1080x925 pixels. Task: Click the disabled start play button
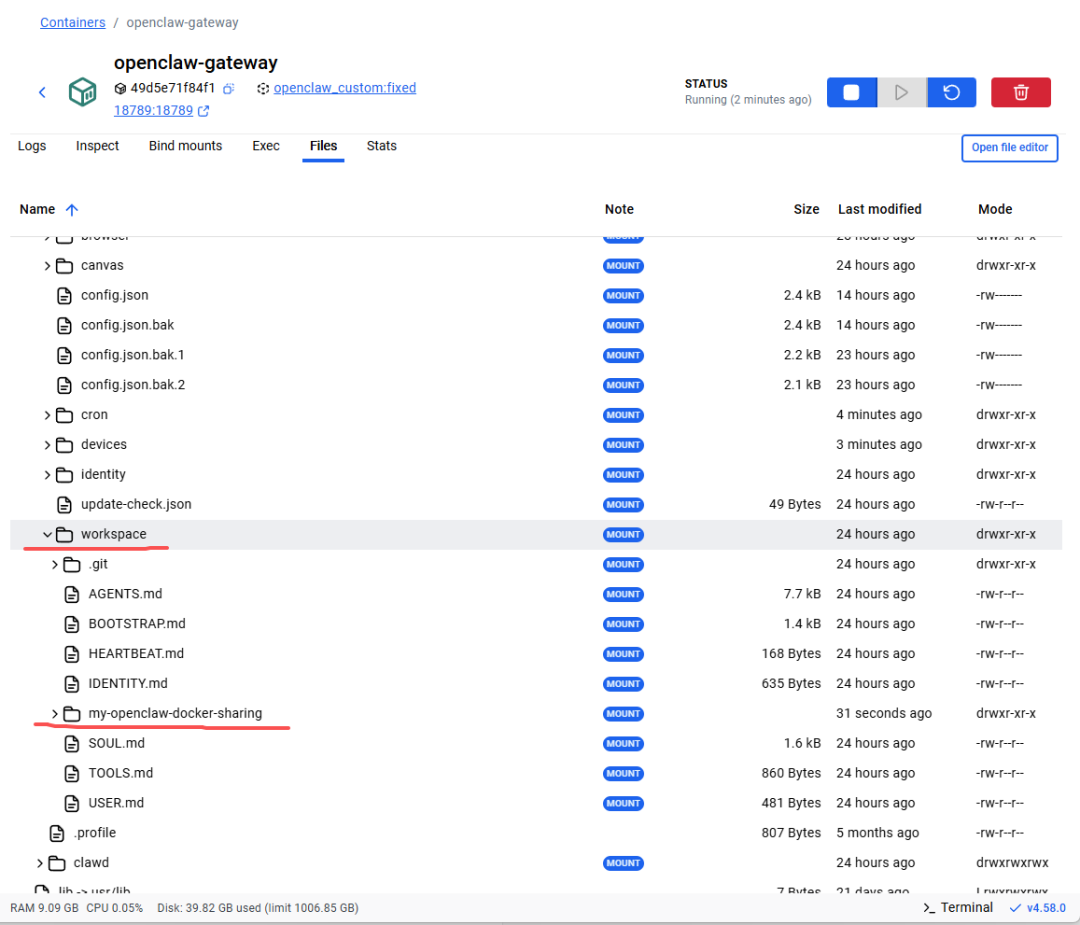coord(901,92)
